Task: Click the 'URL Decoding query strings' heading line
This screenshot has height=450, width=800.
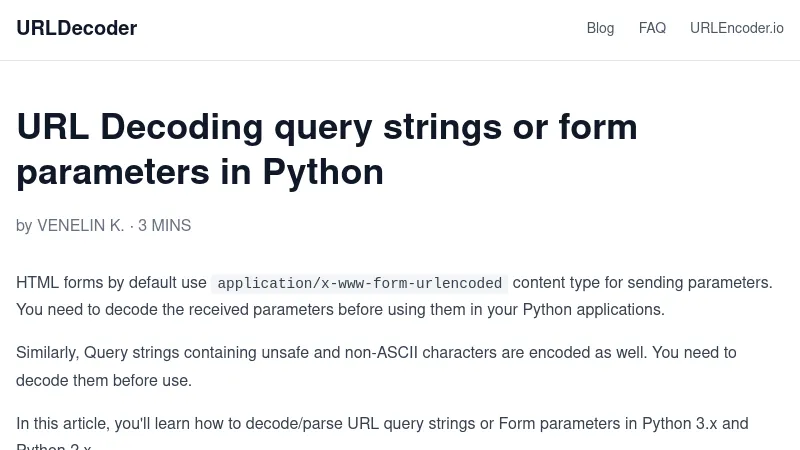Action: (326, 127)
